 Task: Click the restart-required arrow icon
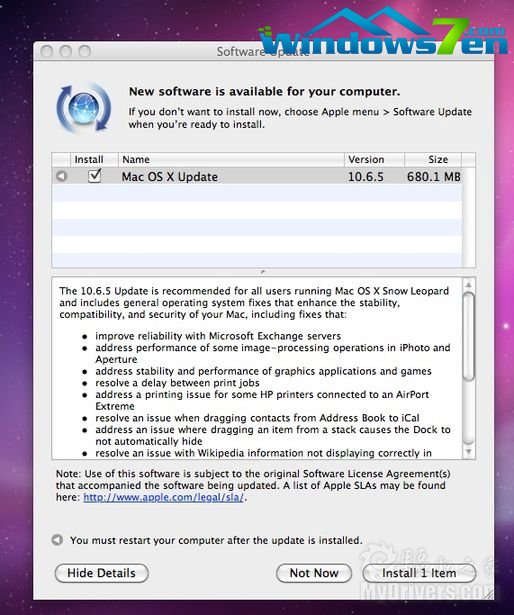pyautogui.click(x=57, y=540)
